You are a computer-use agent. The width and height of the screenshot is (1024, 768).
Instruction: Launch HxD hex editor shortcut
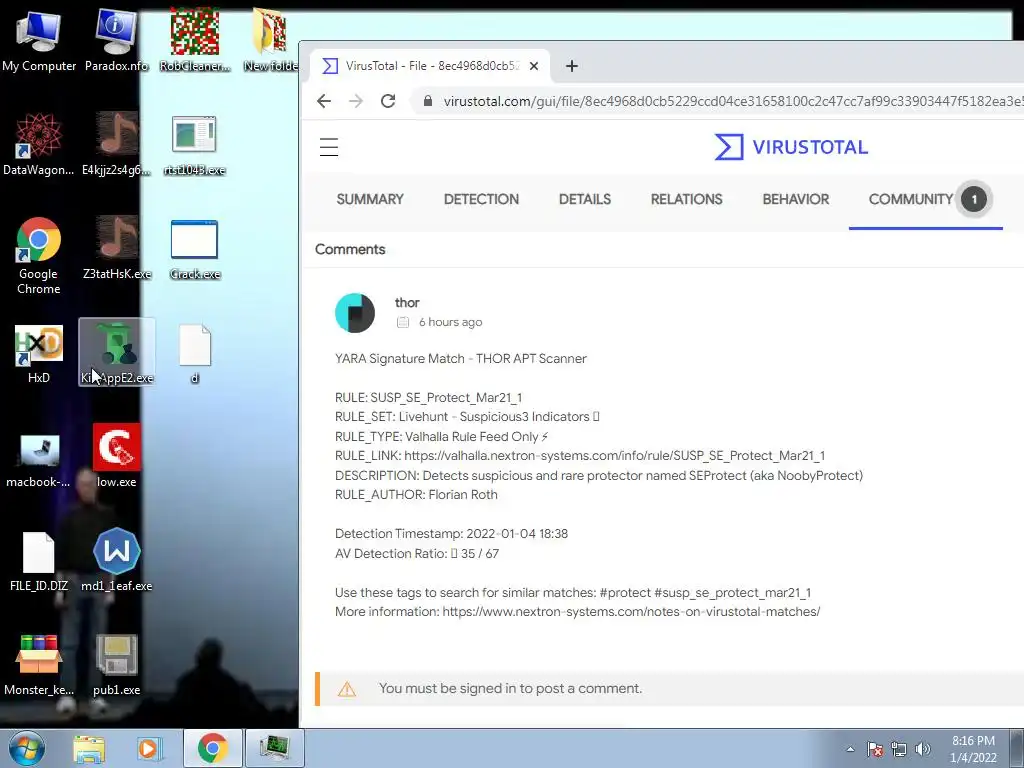[x=39, y=353]
